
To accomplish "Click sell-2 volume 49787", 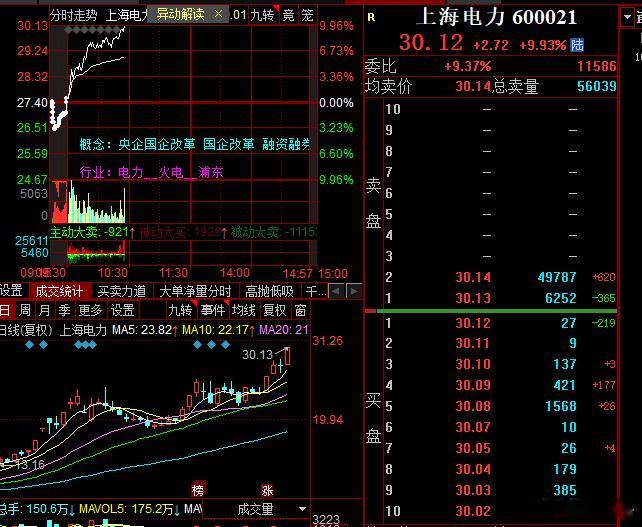I will click(x=557, y=277).
